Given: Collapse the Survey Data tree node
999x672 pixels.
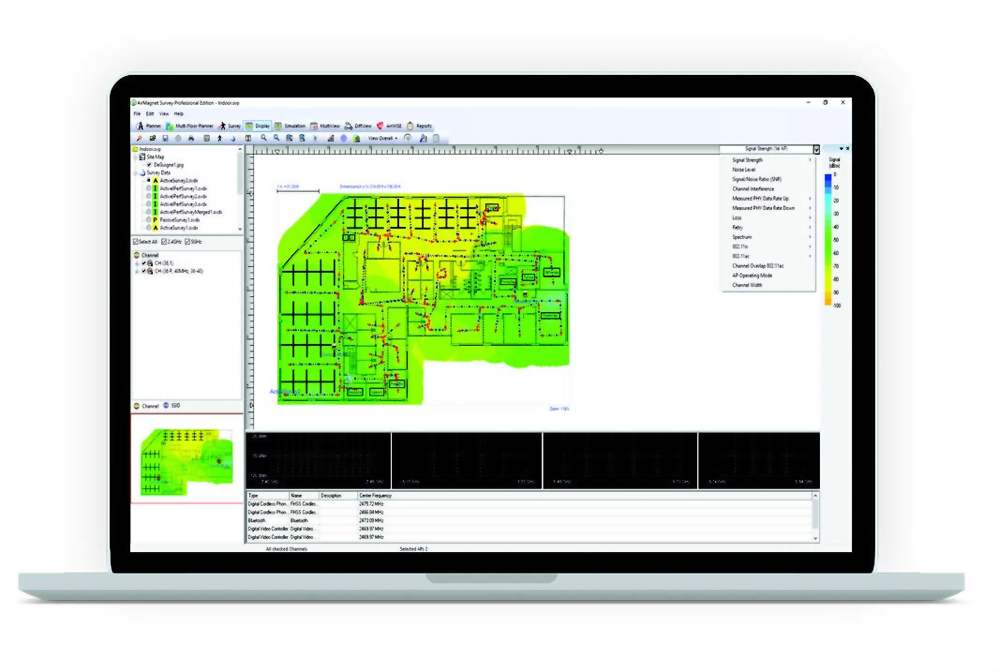Looking at the screenshot, I should coord(137,172).
